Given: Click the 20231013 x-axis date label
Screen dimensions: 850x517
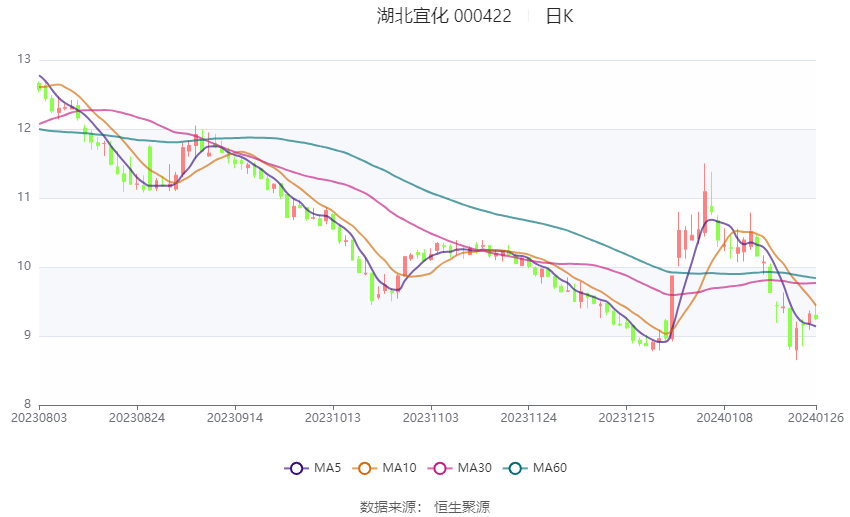Looking at the screenshot, I should [x=333, y=418].
